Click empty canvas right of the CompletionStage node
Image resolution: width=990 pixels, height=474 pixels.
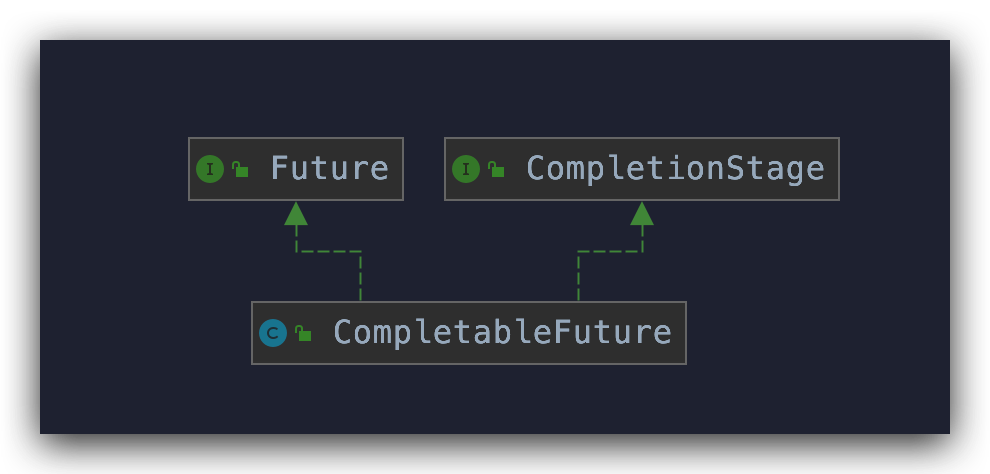pyautogui.click(x=893, y=169)
